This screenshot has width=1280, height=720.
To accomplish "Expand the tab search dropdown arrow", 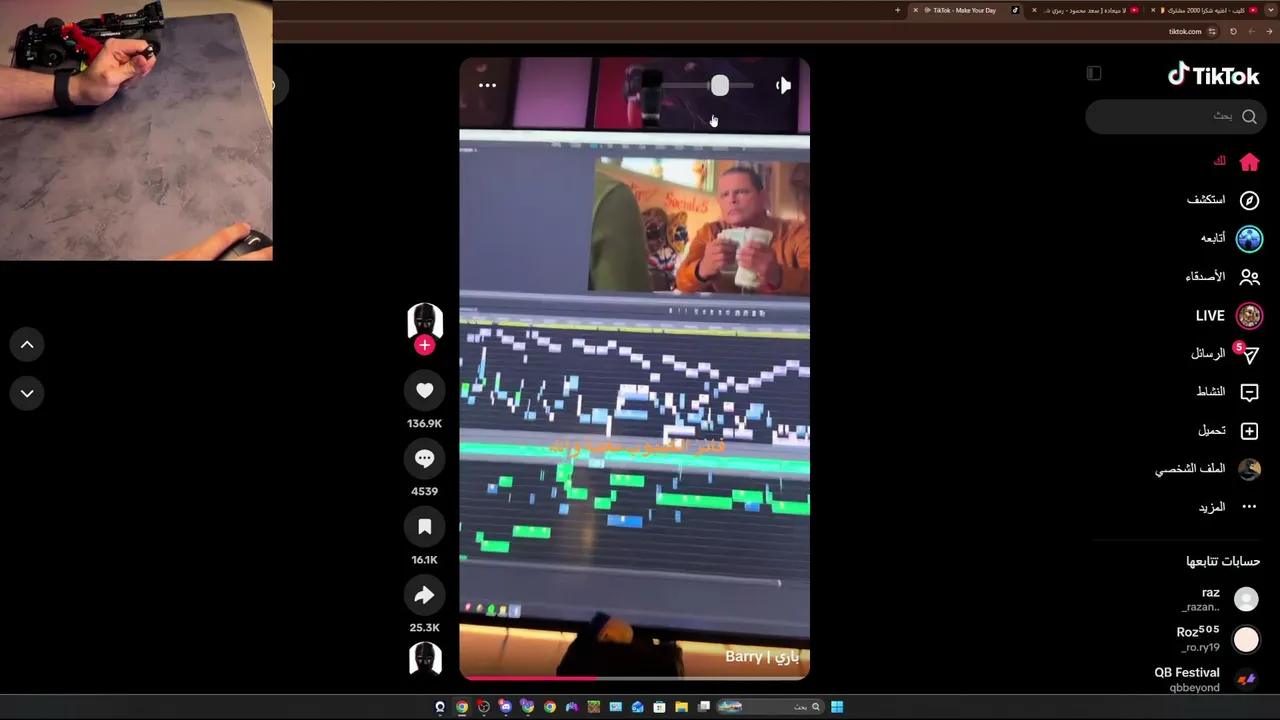I will coord(1269,10).
